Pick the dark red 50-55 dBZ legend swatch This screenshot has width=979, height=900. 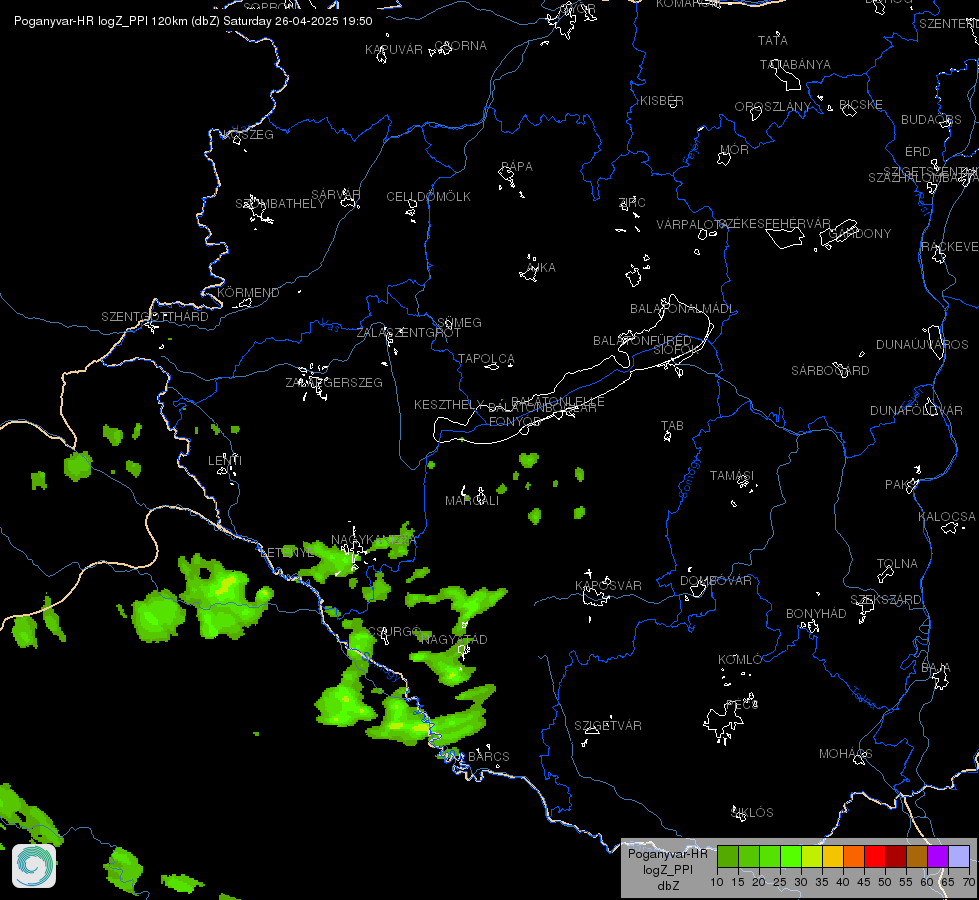896,857
